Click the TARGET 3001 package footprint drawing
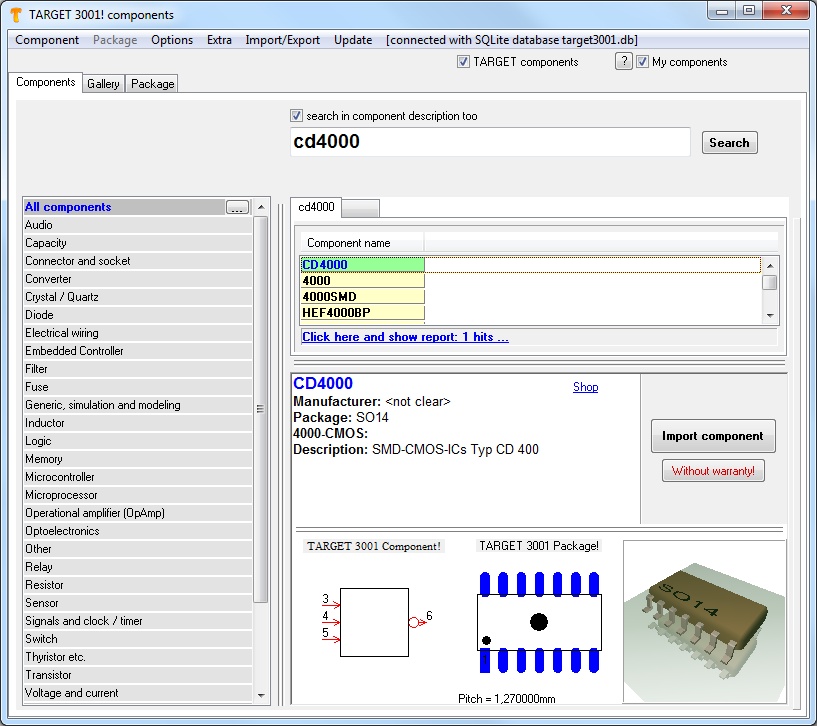Screen dimensions: 817x726 [538, 622]
